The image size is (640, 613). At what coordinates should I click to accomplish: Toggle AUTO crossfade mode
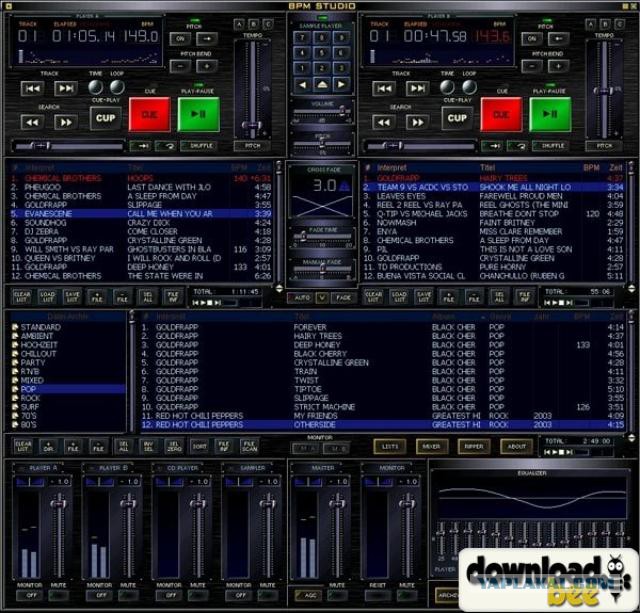(x=300, y=298)
